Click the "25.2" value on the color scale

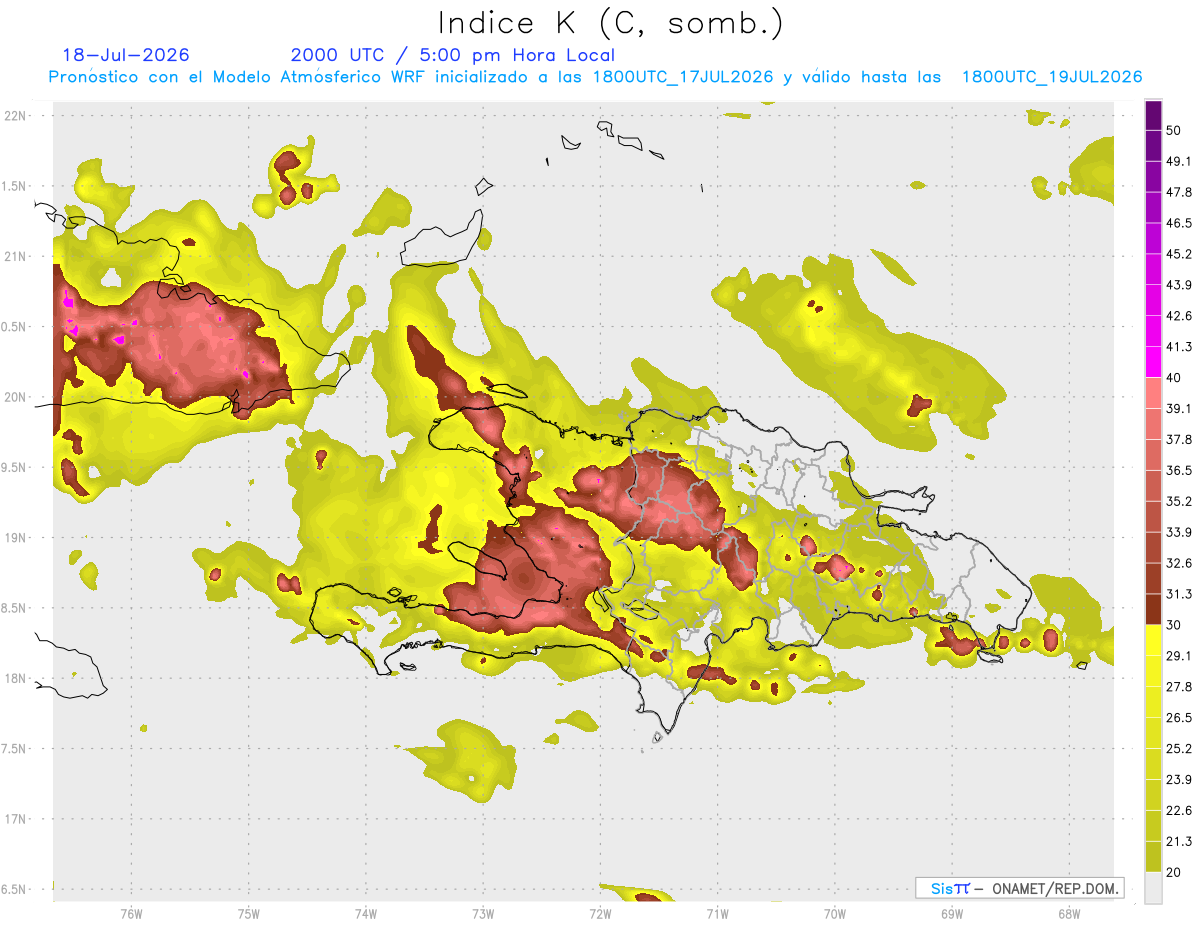[x=1180, y=749]
